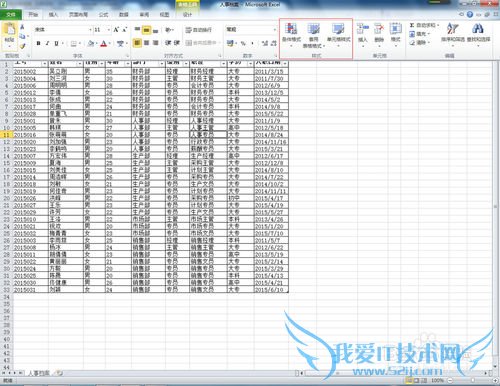Switch to the Insert (插入) tab

[x=53, y=15]
